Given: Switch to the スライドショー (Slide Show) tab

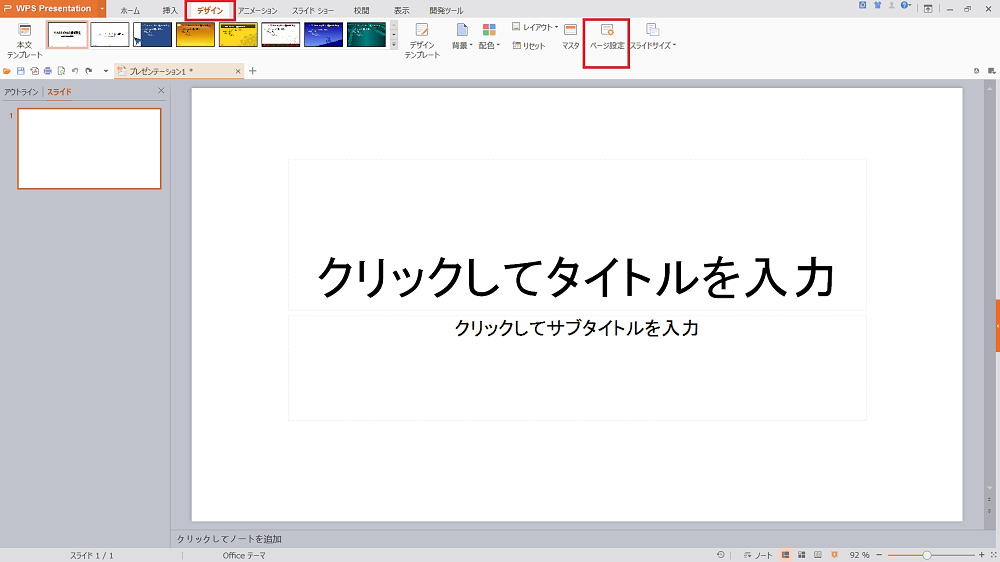Looking at the screenshot, I should tap(312, 11).
